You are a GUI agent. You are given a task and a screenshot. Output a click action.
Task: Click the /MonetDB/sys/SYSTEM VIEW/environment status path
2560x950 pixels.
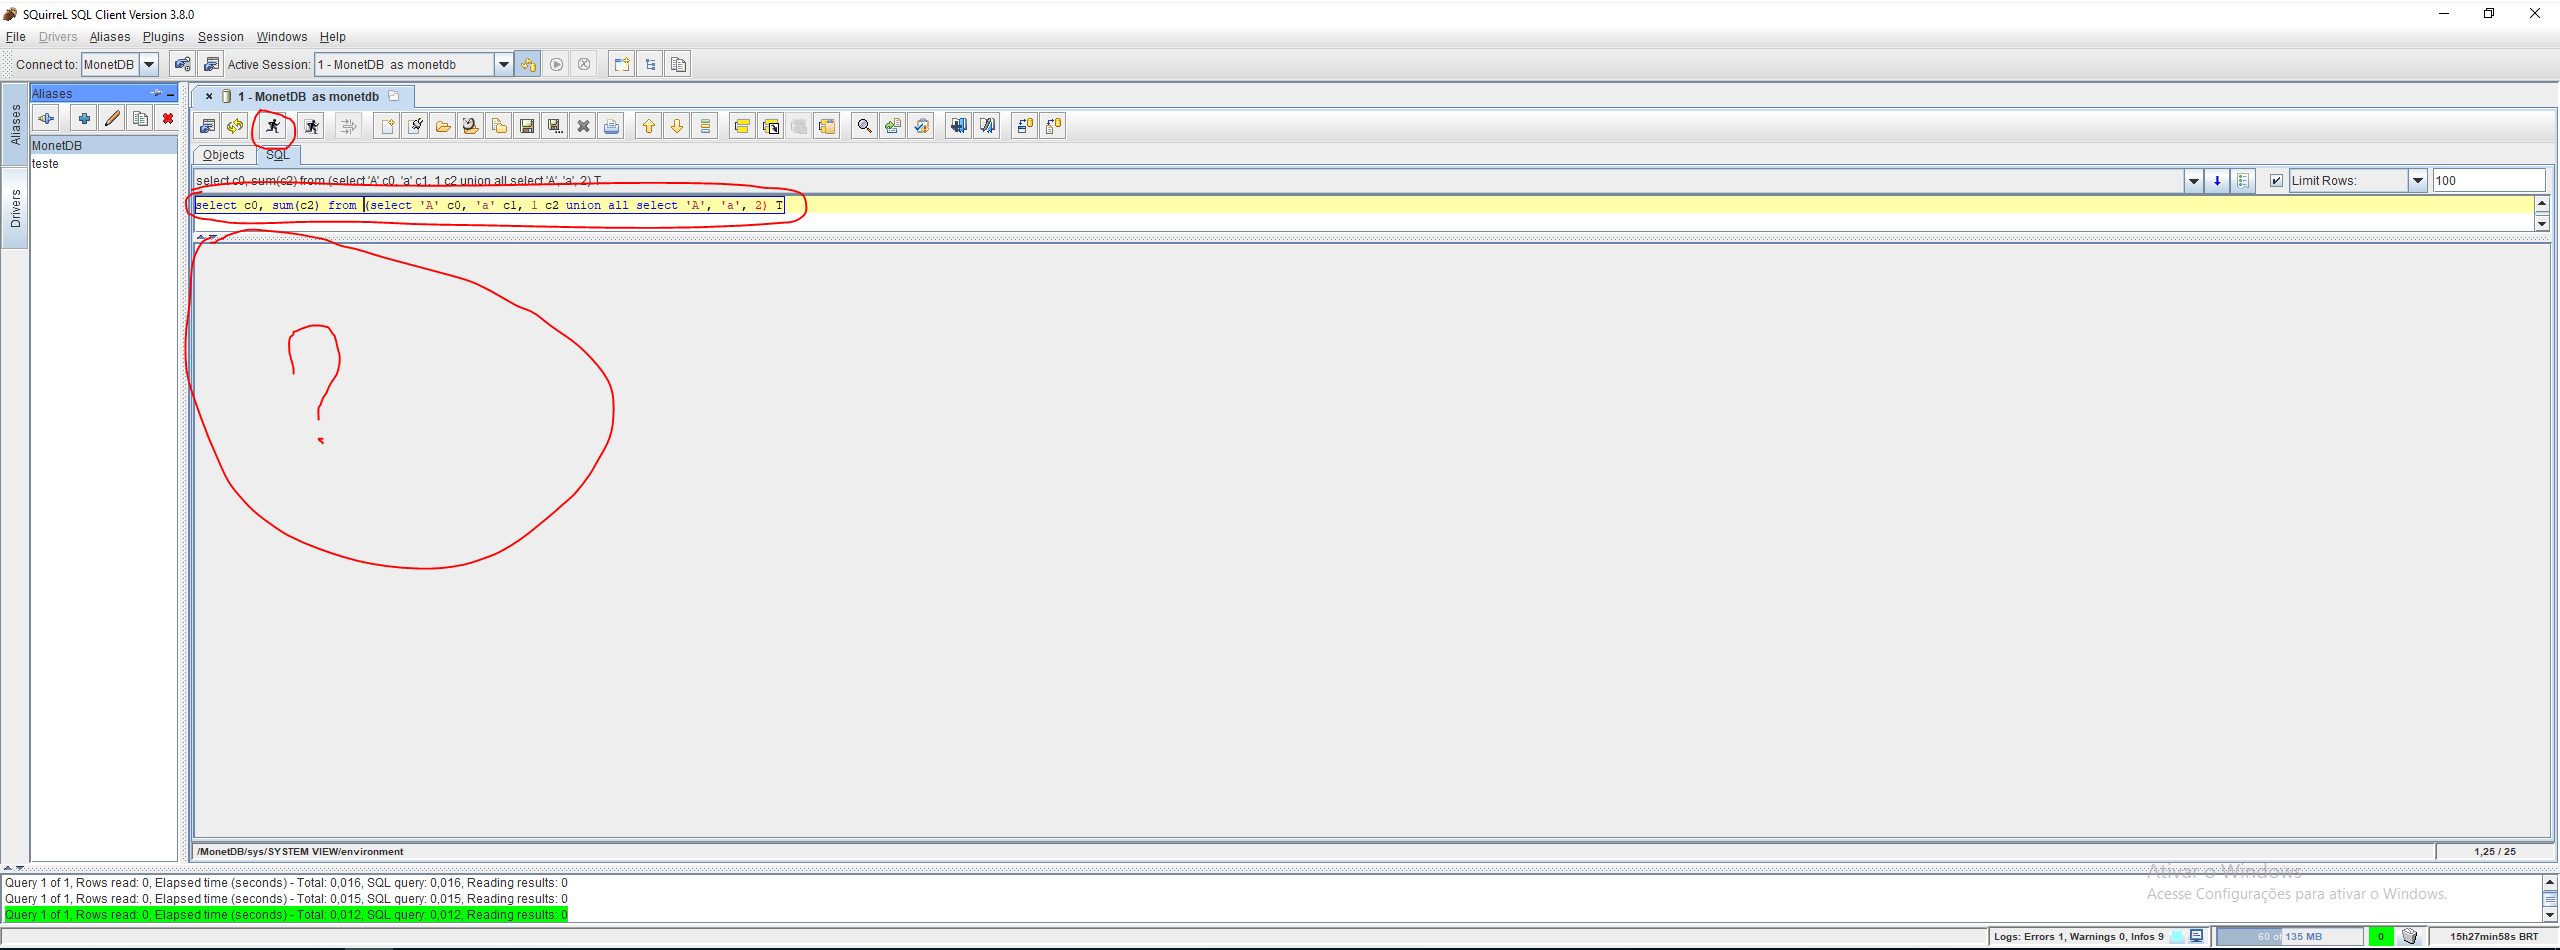(x=300, y=852)
